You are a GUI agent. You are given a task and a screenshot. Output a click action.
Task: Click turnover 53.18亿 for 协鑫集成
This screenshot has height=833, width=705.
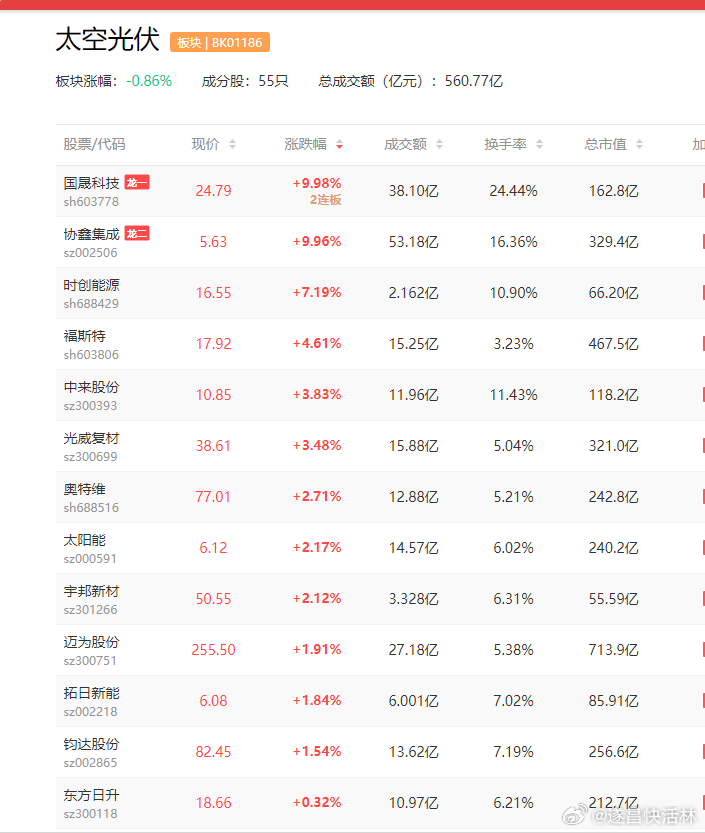pos(413,242)
